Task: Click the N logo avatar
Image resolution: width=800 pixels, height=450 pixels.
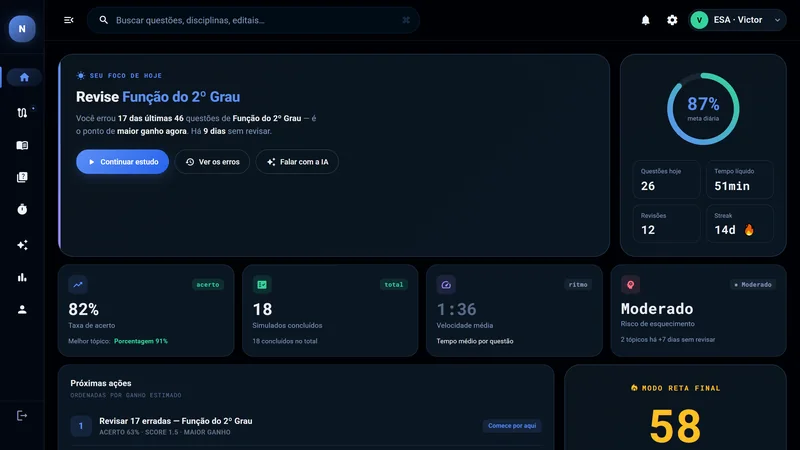Action: pyautogui.click(x=22, y=29)
